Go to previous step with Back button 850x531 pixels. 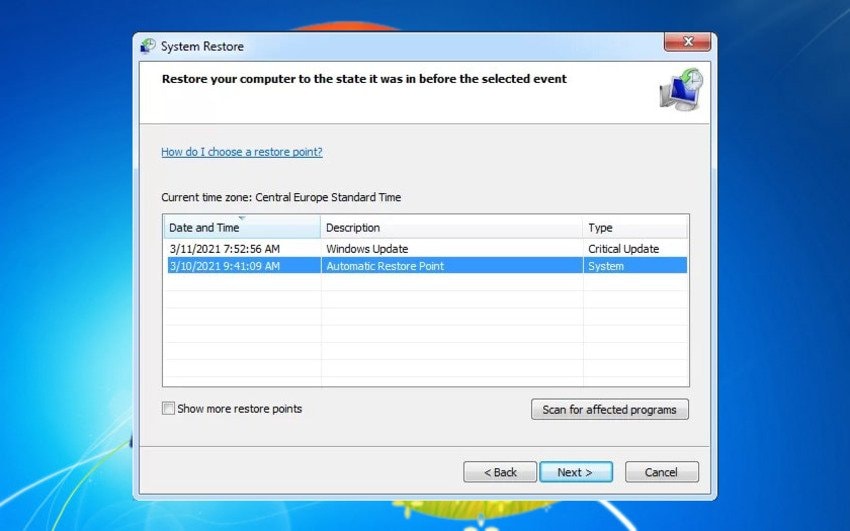(x=500, y=472)
